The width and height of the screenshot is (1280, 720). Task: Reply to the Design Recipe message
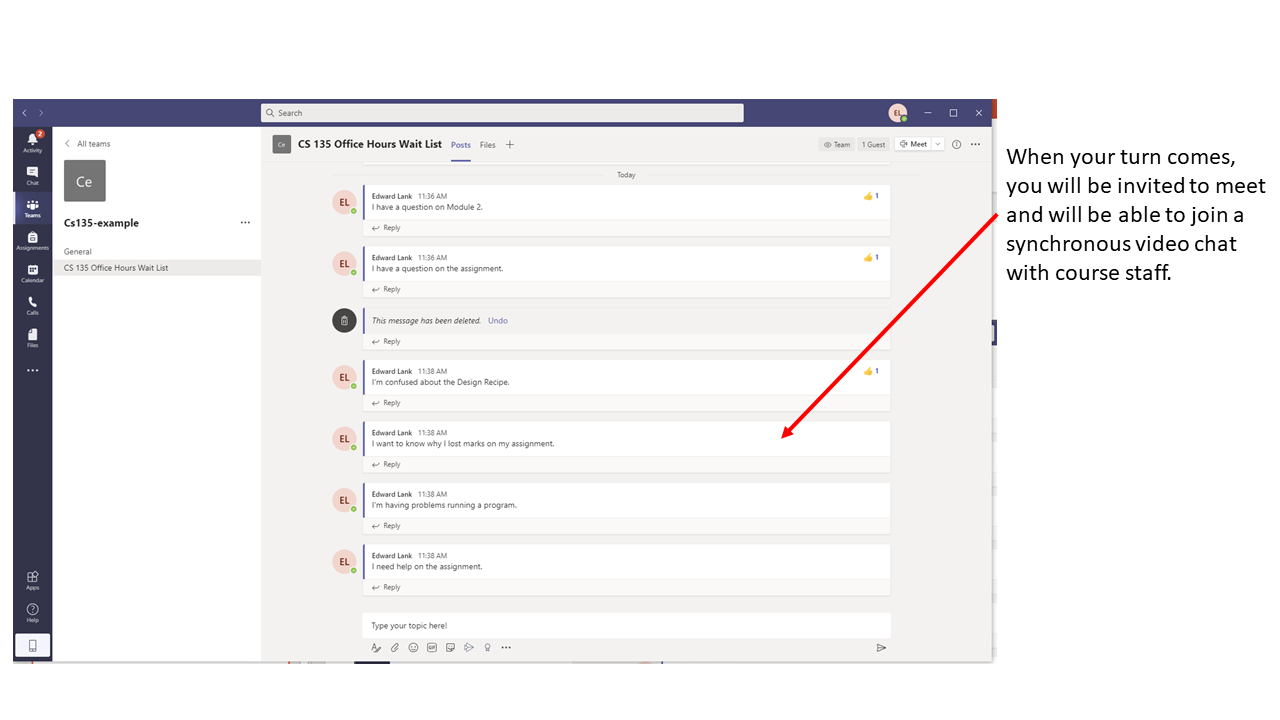point(391,403)
